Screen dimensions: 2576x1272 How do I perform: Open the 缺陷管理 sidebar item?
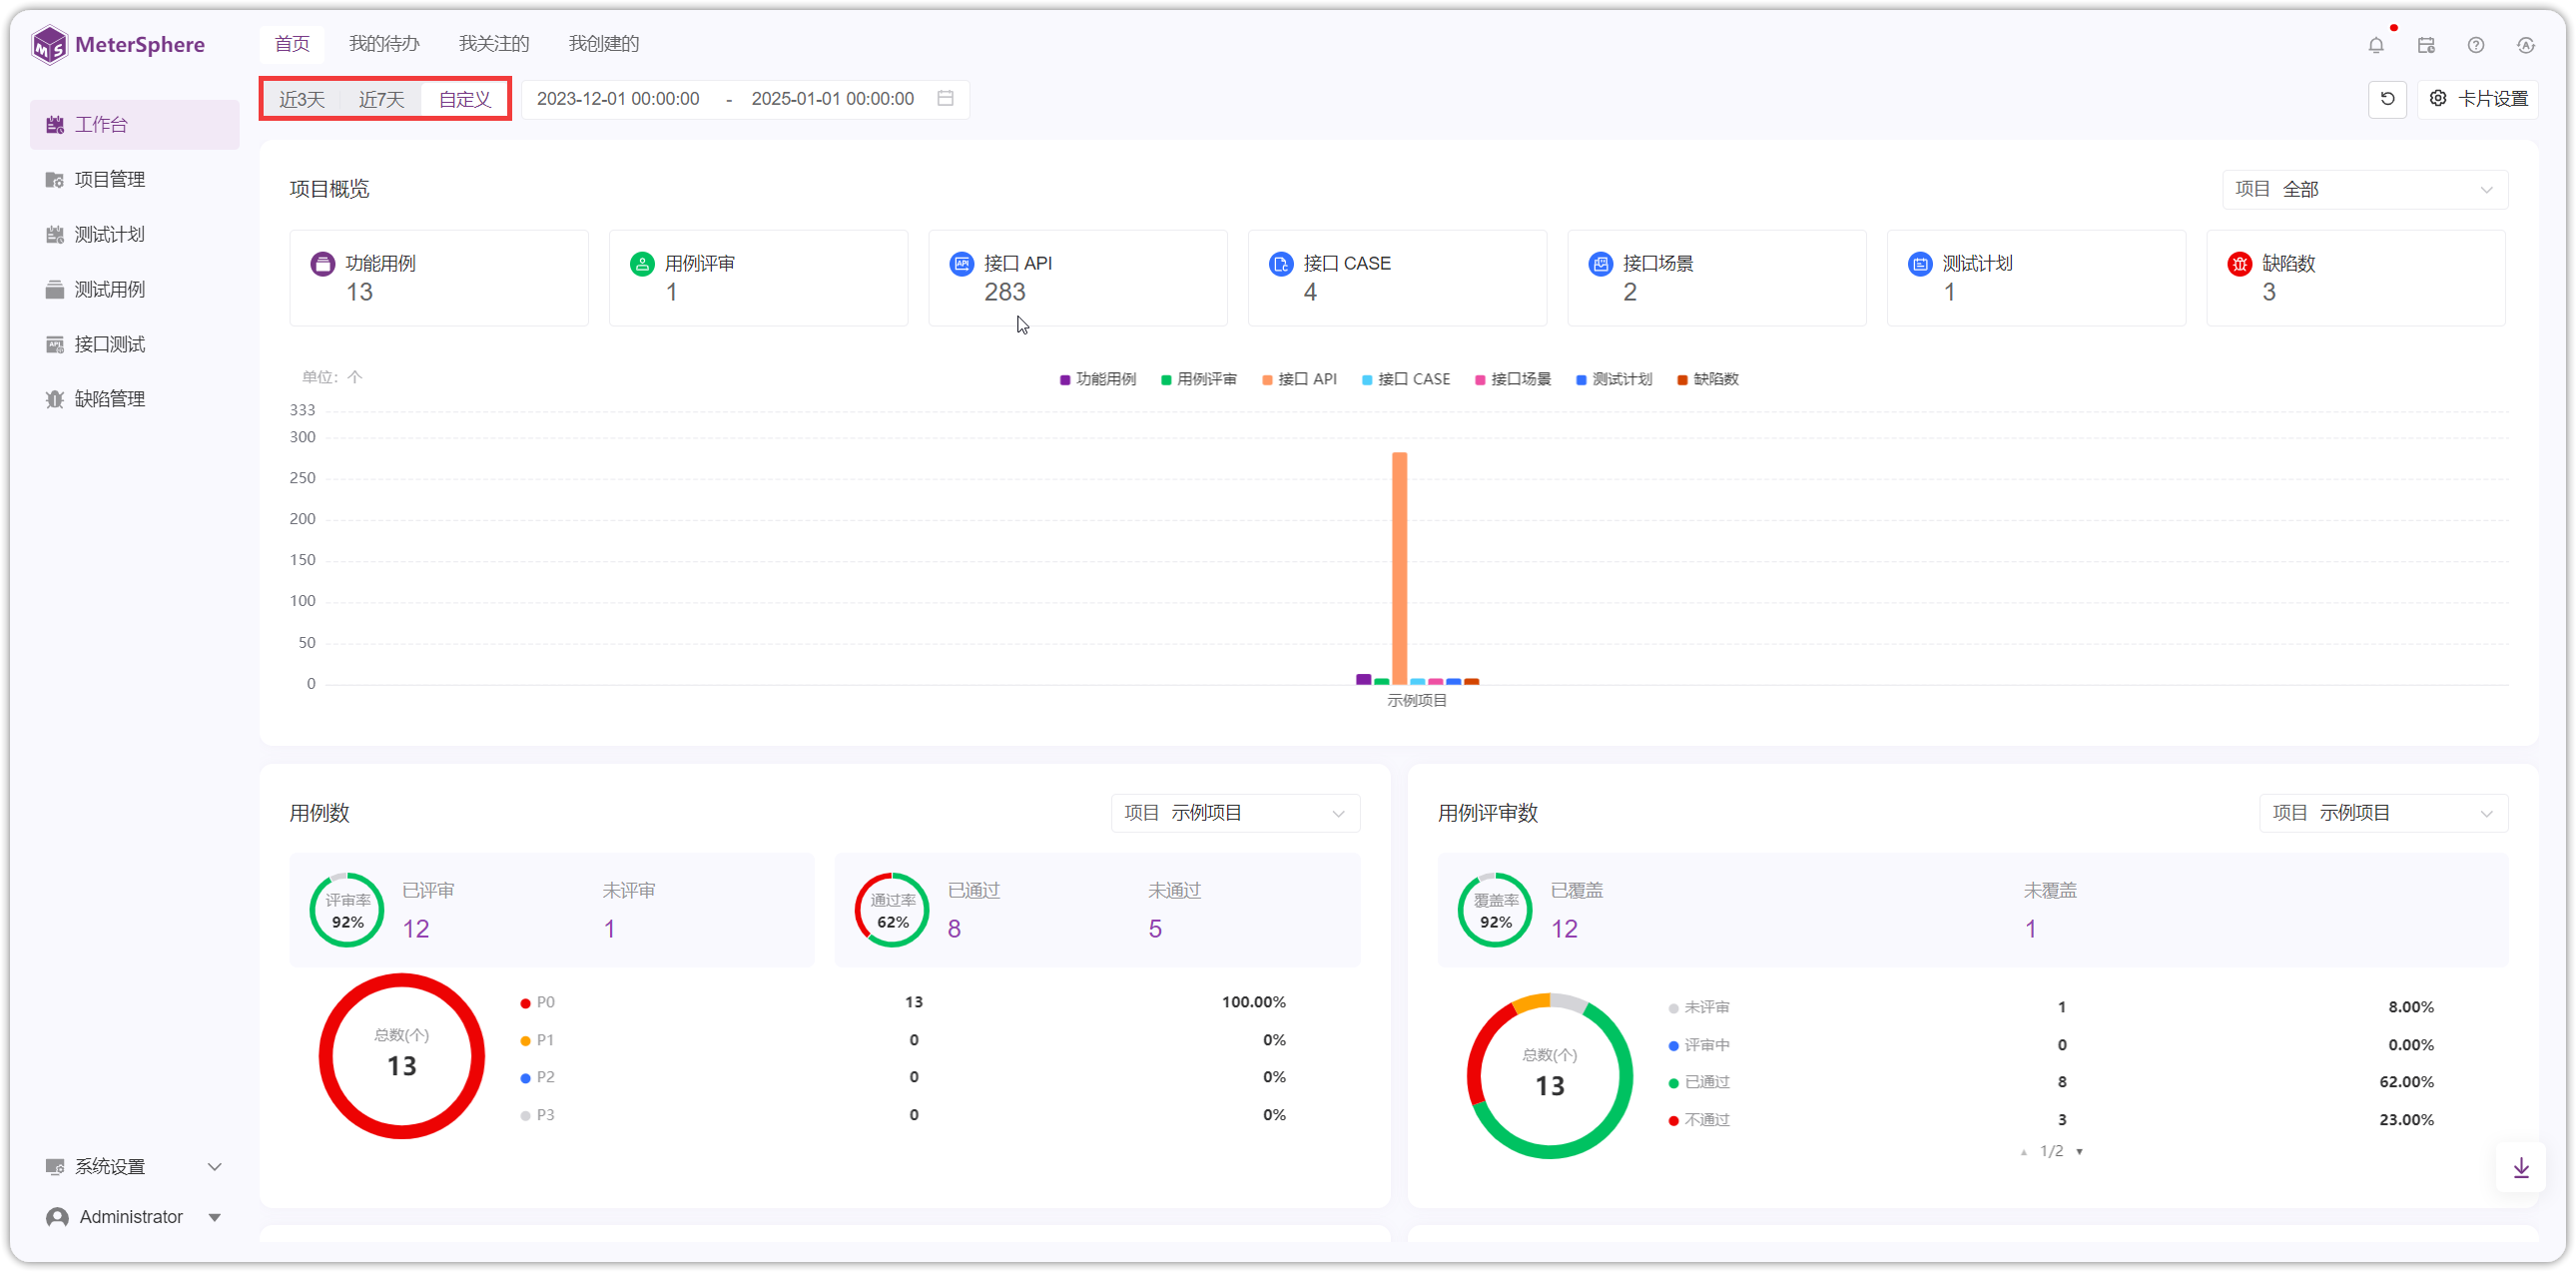pos(110,399)
